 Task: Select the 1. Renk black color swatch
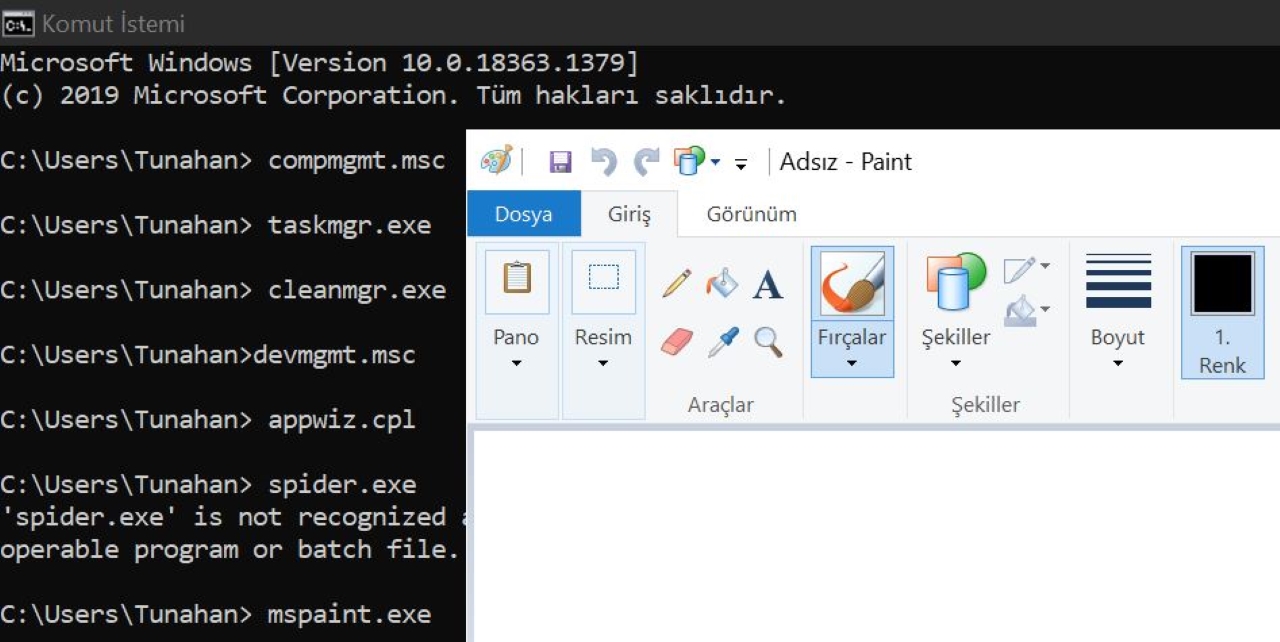click(x=1222, y=285)
